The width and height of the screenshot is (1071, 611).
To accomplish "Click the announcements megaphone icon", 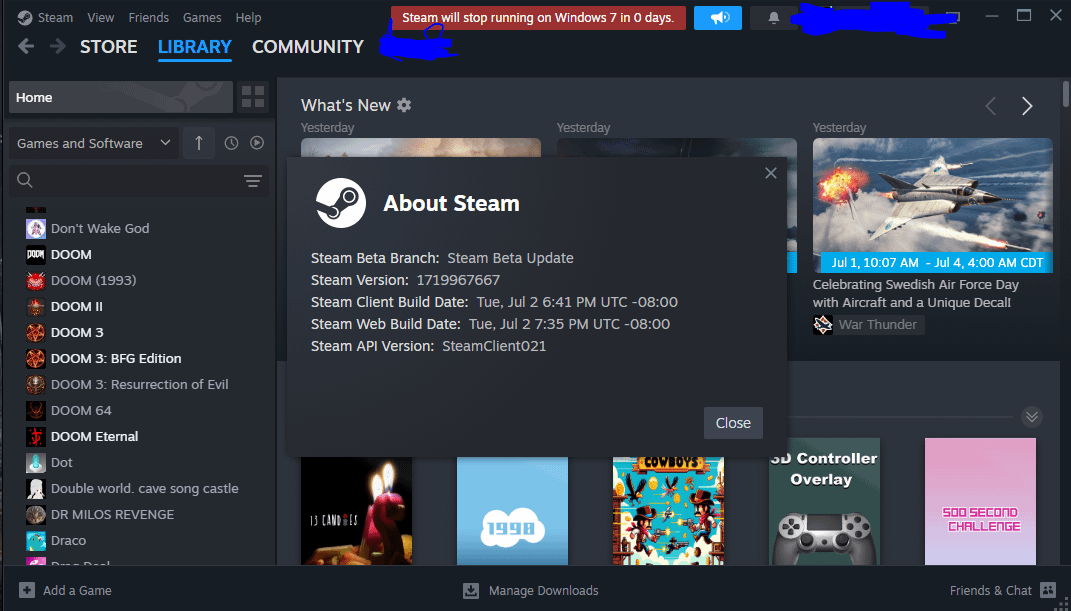I will pyautogui.click(x=718, y=18).
